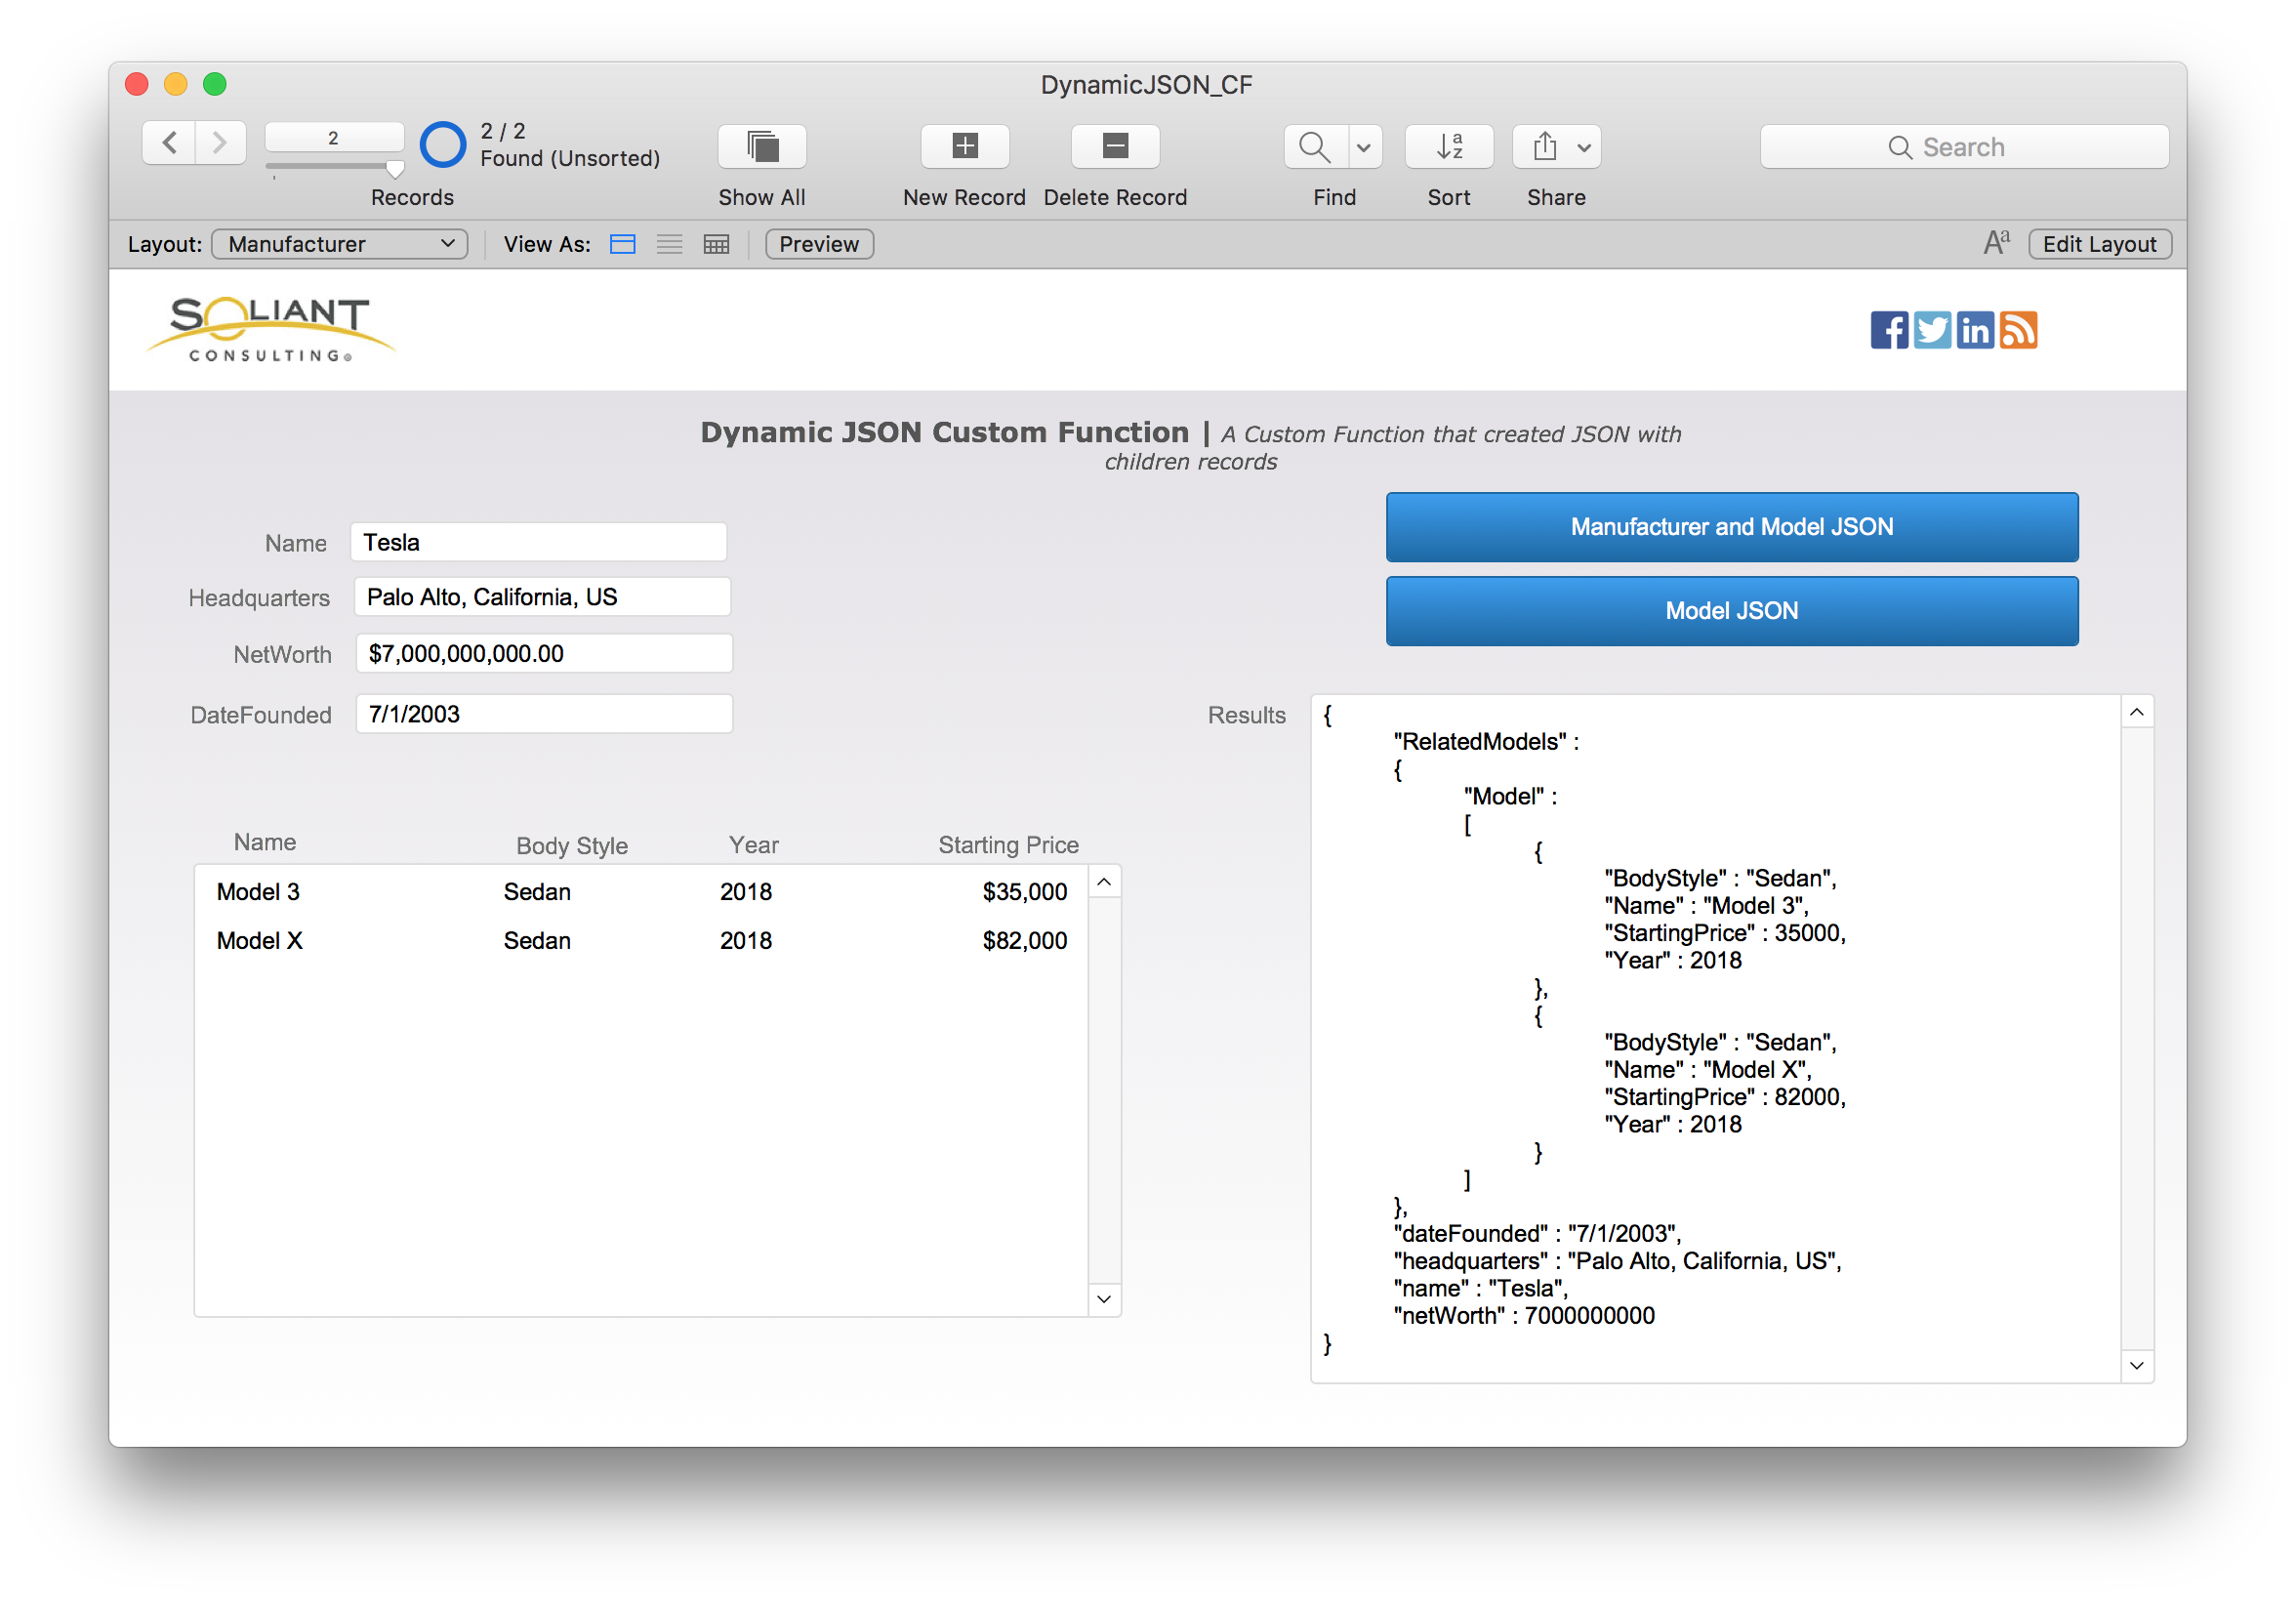Open the Twitter social icon
This screenshot has width=2296, height=1603.
pos(1932,330)
